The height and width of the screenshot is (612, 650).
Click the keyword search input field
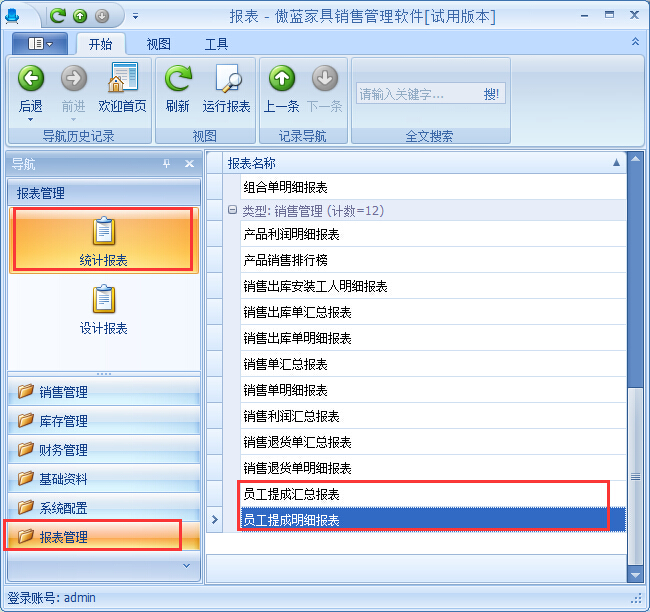(415, 94)
